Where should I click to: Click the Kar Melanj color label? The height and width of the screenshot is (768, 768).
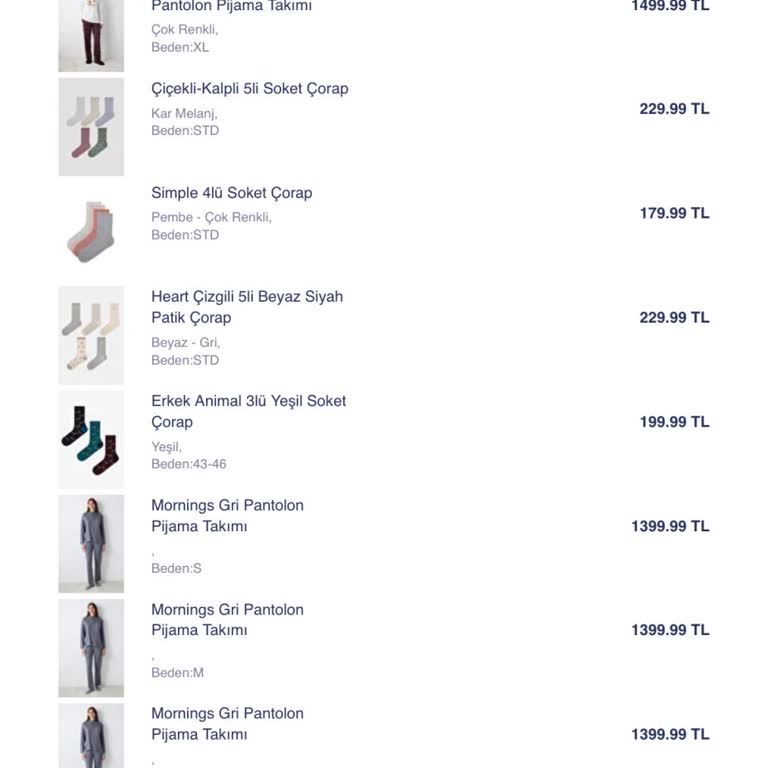click(x=184, y=113)
